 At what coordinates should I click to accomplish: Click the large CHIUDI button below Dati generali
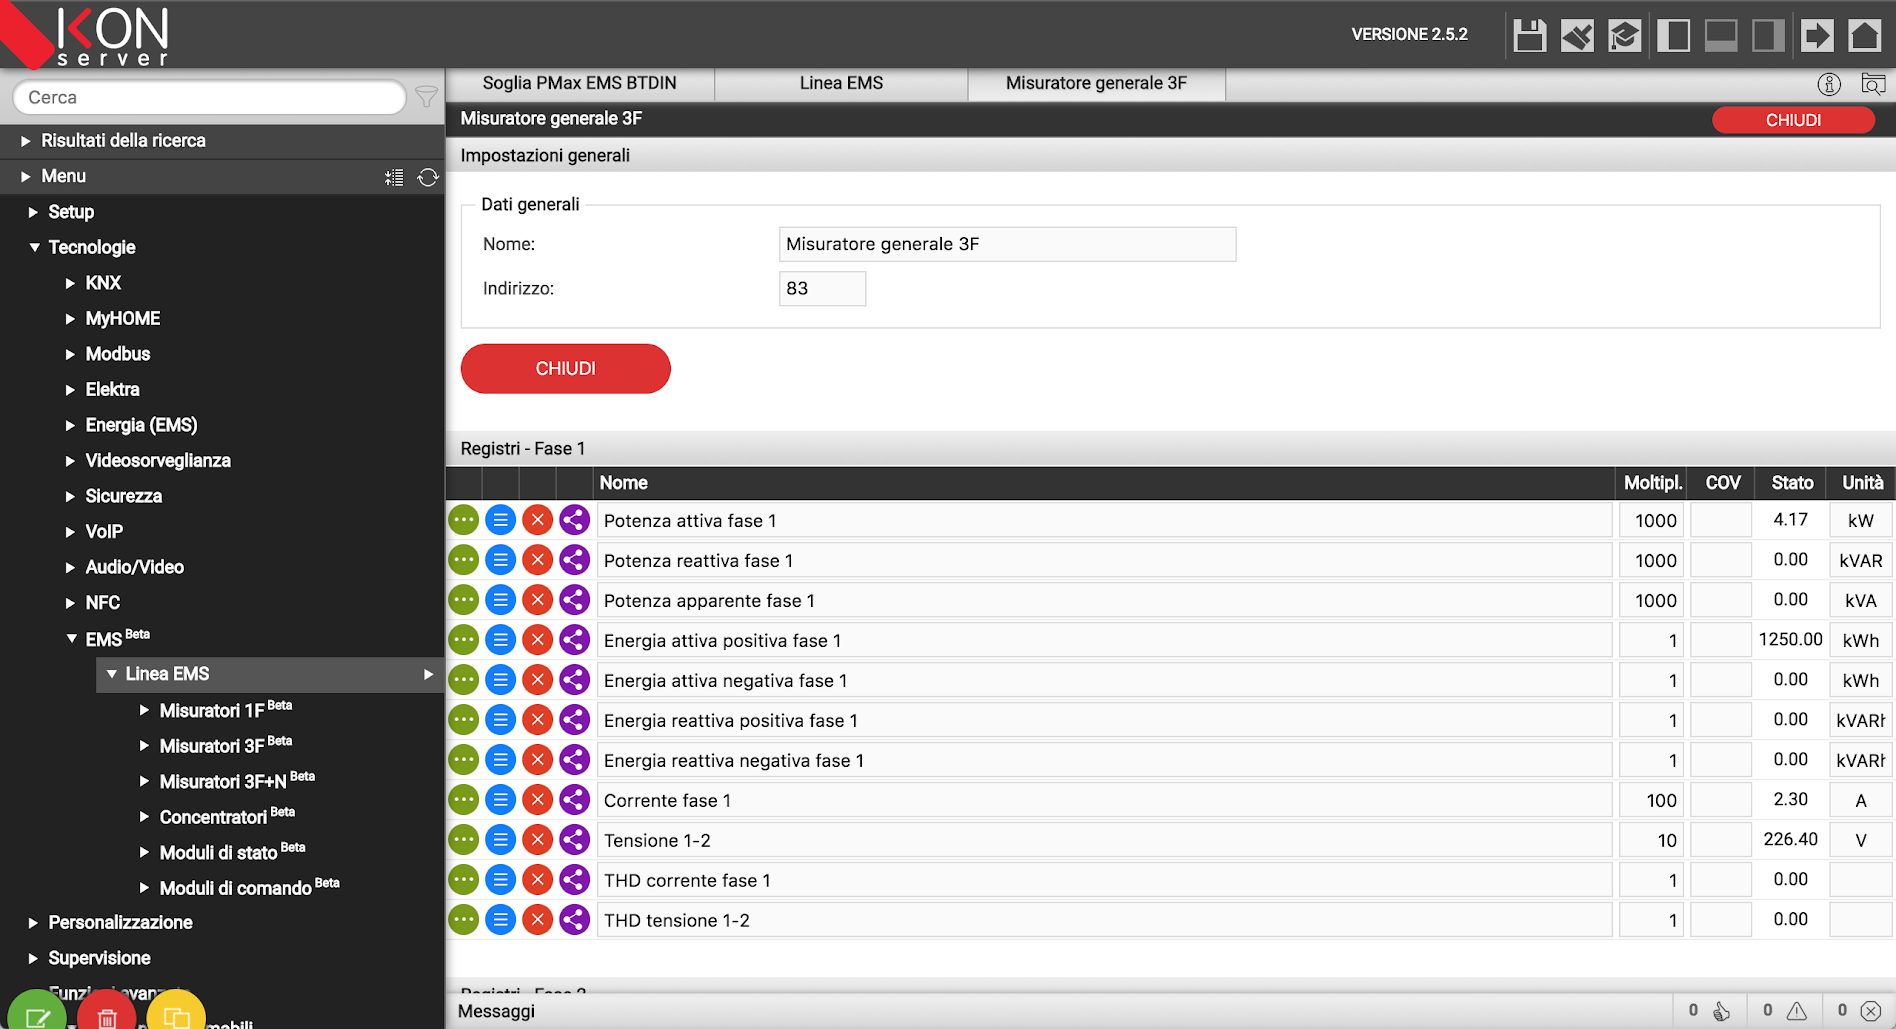coord(566,369)
